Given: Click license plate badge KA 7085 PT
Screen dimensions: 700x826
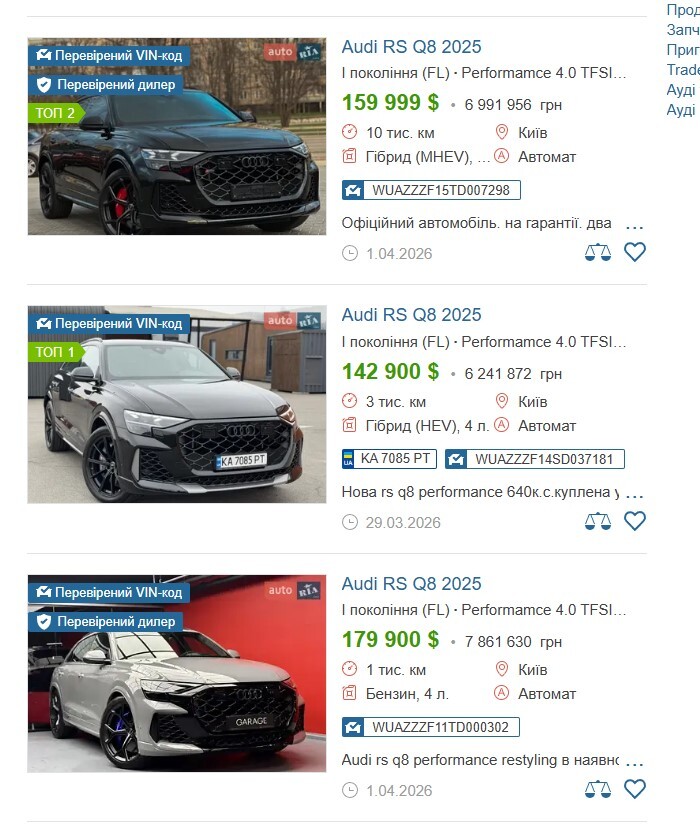Looking at the screenshot, I should tap(389, 459).
